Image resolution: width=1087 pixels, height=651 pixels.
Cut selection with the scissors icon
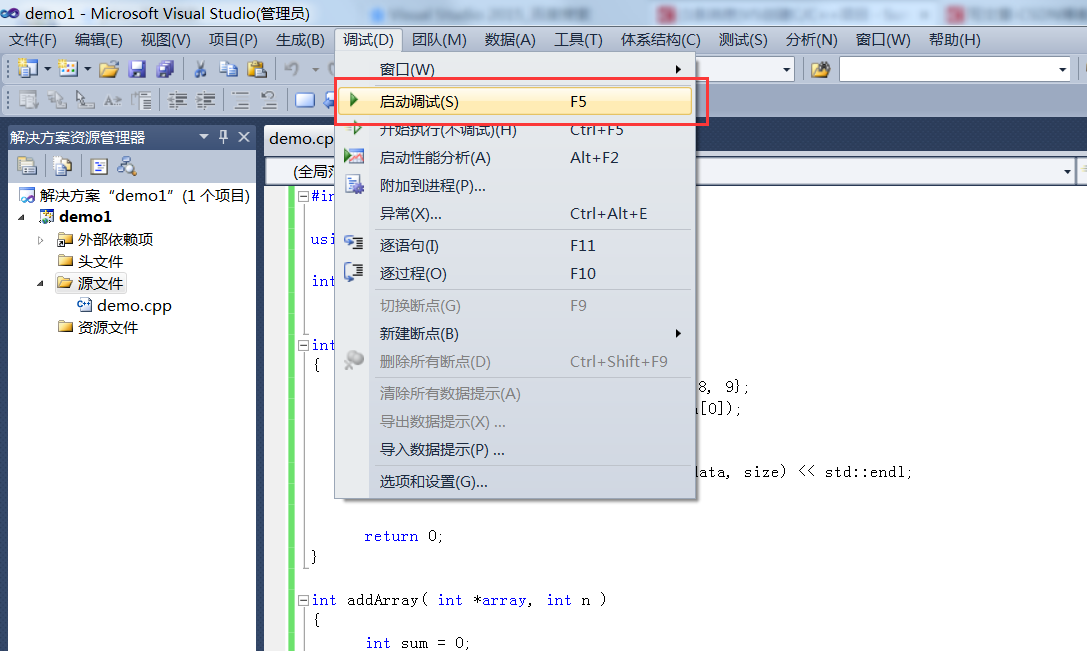coord(200,69)
